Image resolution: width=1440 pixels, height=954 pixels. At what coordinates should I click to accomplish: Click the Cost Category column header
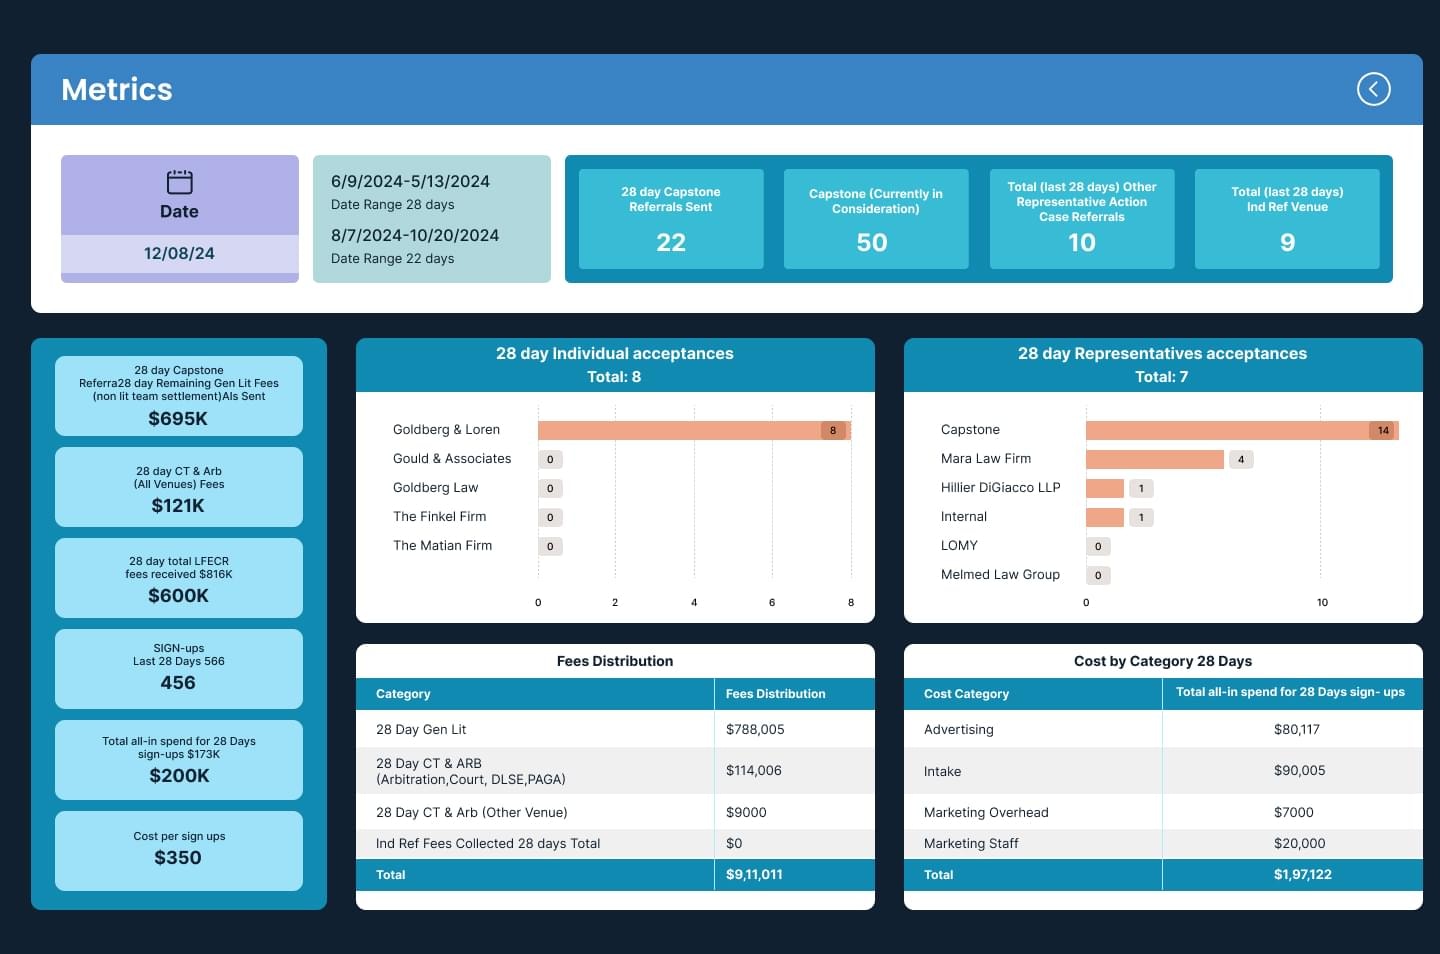[x=1033, y=694]
